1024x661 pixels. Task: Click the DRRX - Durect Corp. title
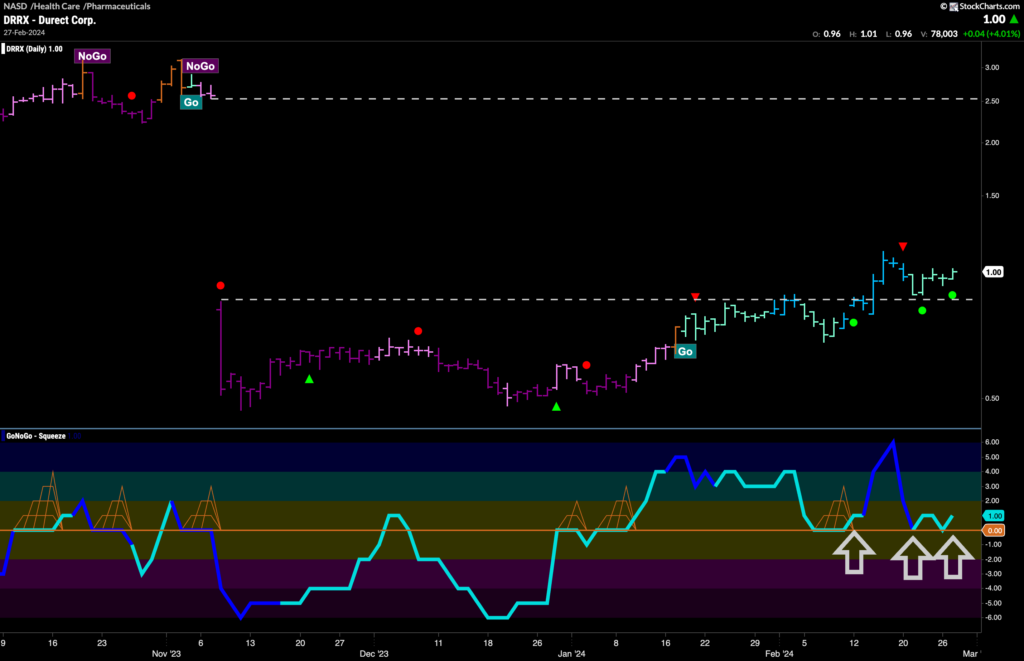click(47, 19)
